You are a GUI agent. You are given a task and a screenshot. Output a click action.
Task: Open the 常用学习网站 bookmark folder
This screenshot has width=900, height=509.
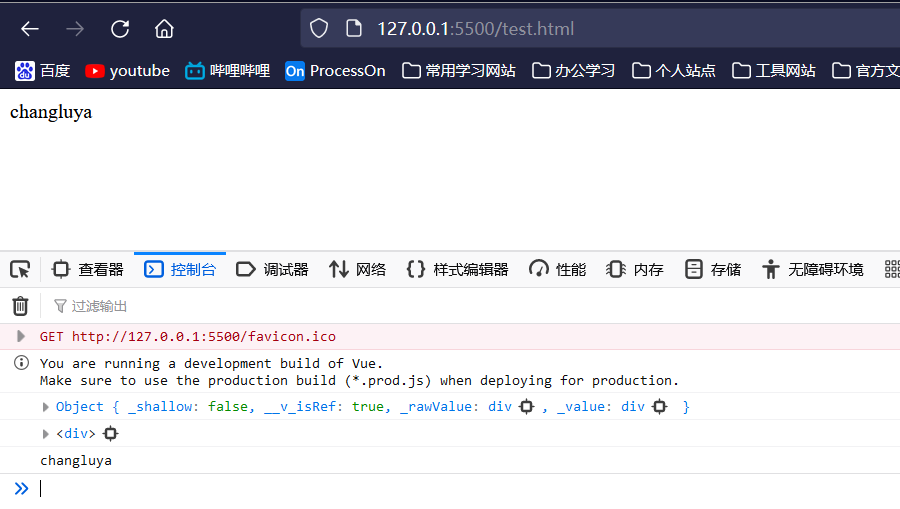[x=459, y=71]
